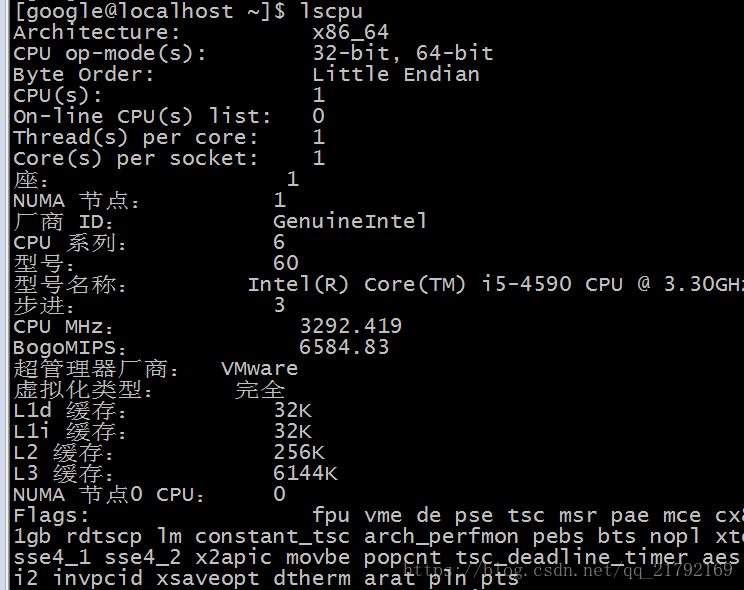Click the Little Endian value
The image size is (744, 590).
point(396,75)
